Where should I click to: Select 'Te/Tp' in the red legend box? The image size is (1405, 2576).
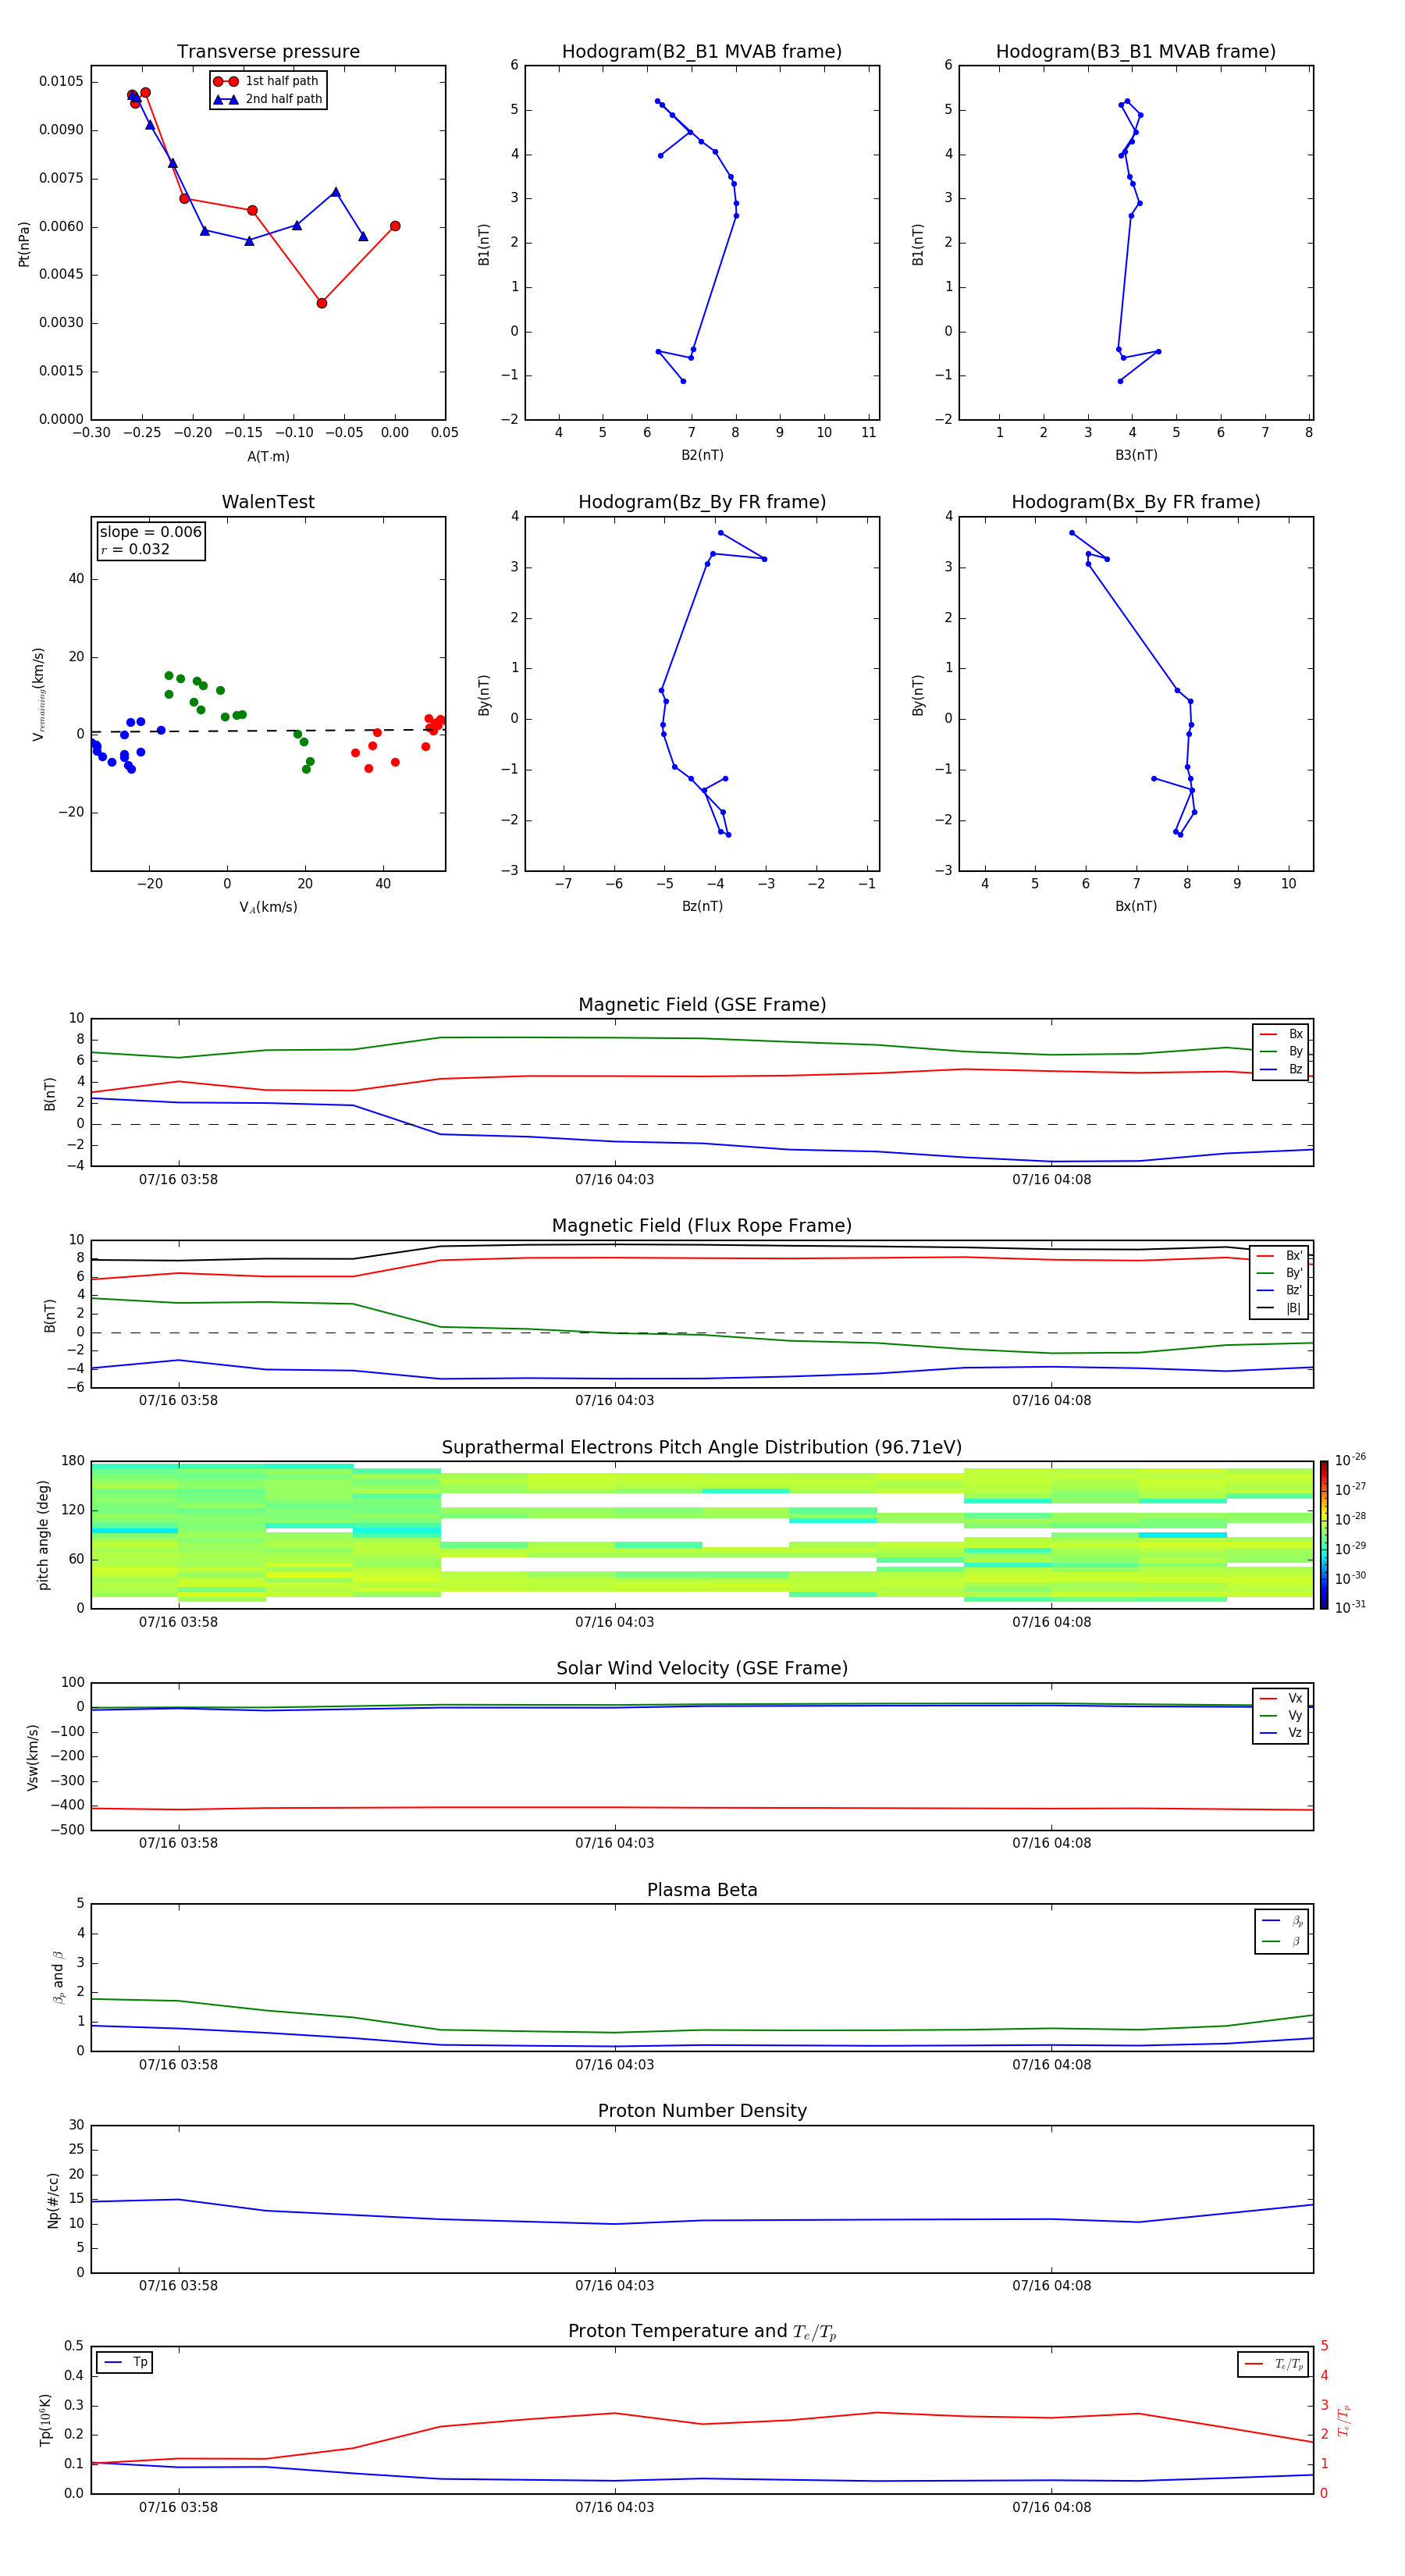(x=1275, y=2364)
